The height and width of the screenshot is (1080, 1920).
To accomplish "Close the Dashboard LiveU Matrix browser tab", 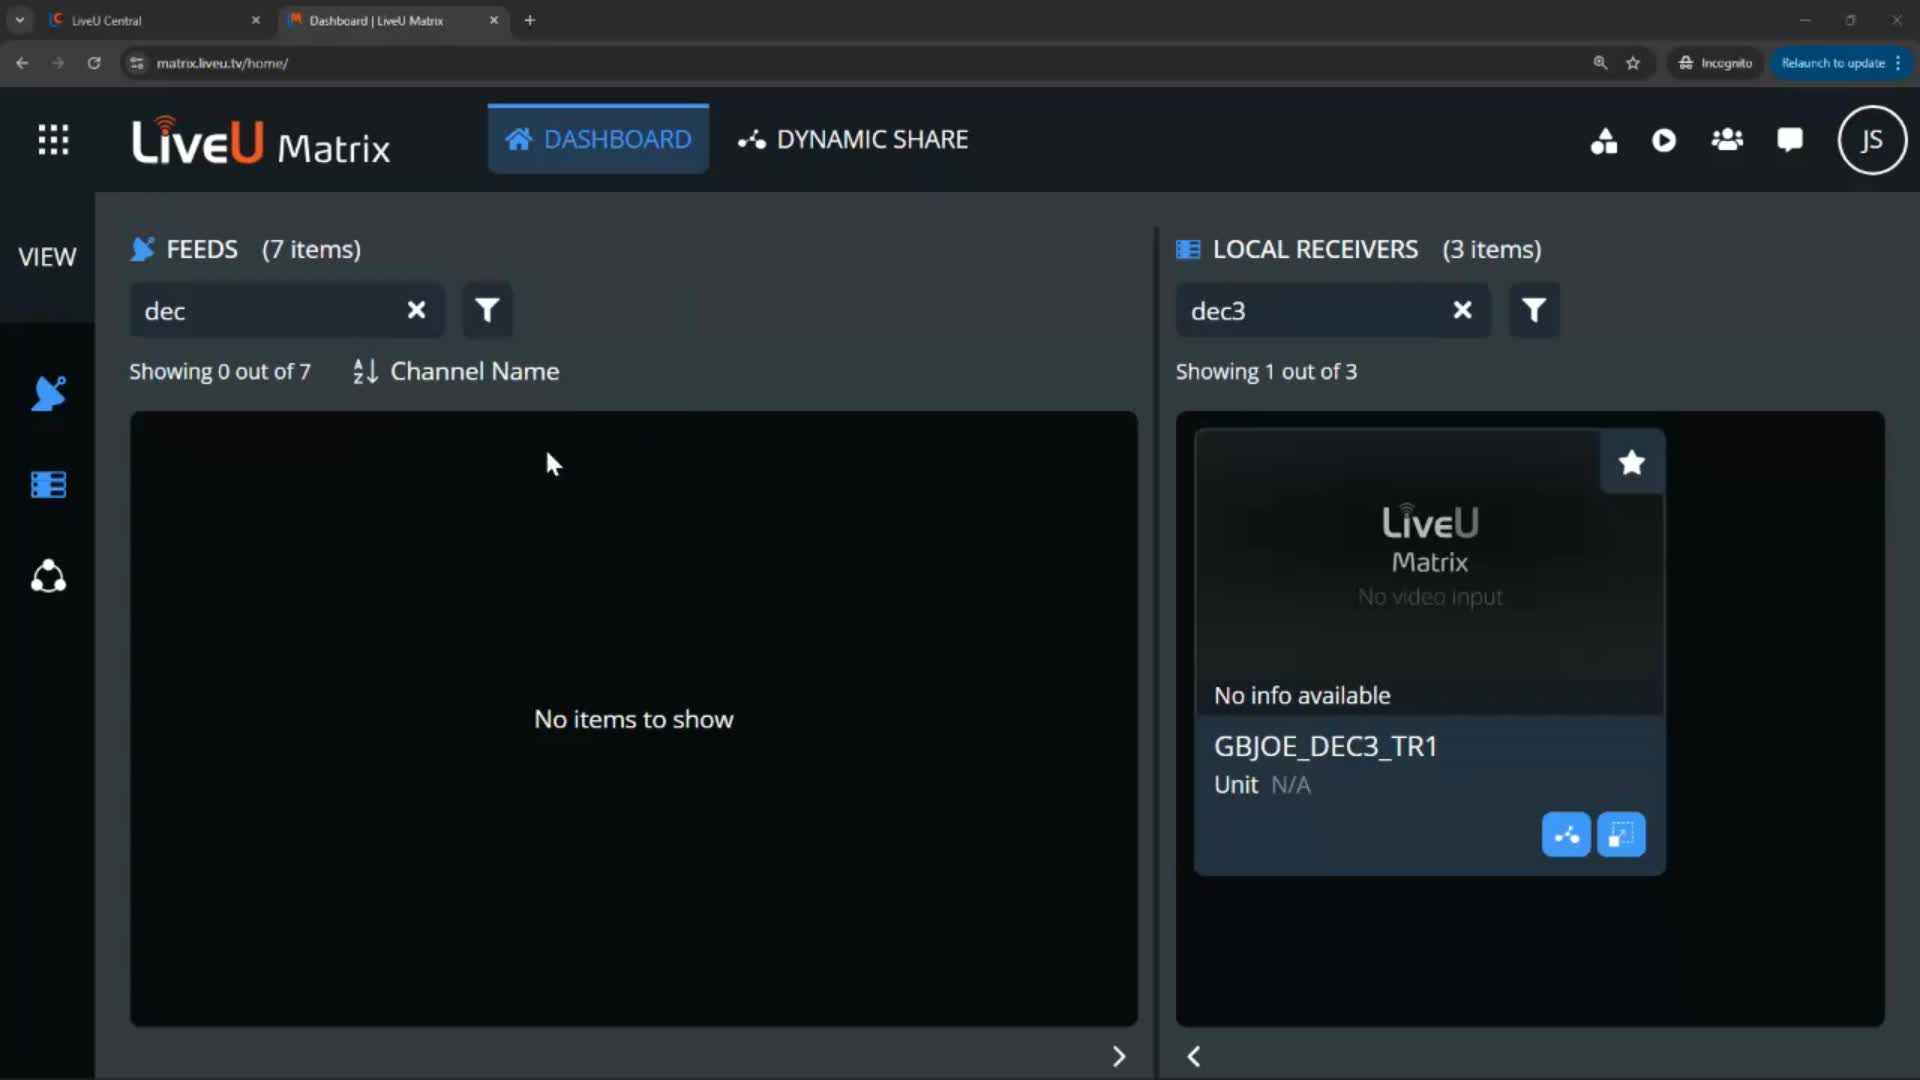I will pyautogui.click(x=493, y=20).
